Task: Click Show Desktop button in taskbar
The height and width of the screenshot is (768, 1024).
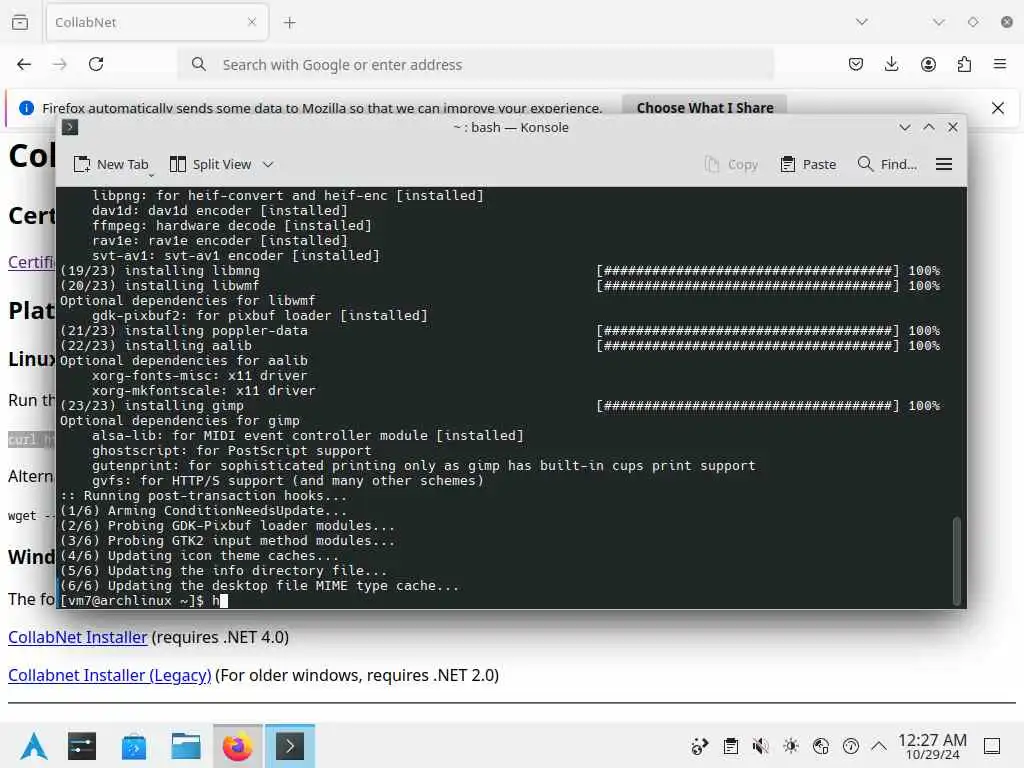Action: tap(992, 746)
